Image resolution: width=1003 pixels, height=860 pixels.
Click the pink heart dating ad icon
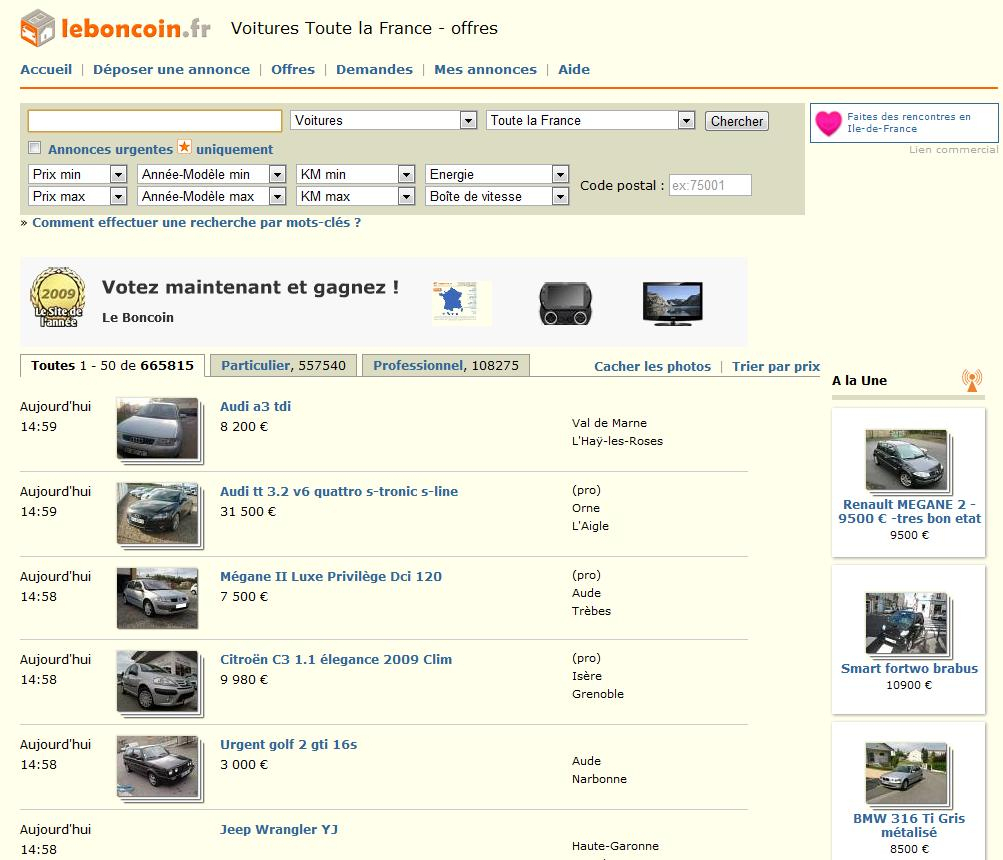pos(828,123)
